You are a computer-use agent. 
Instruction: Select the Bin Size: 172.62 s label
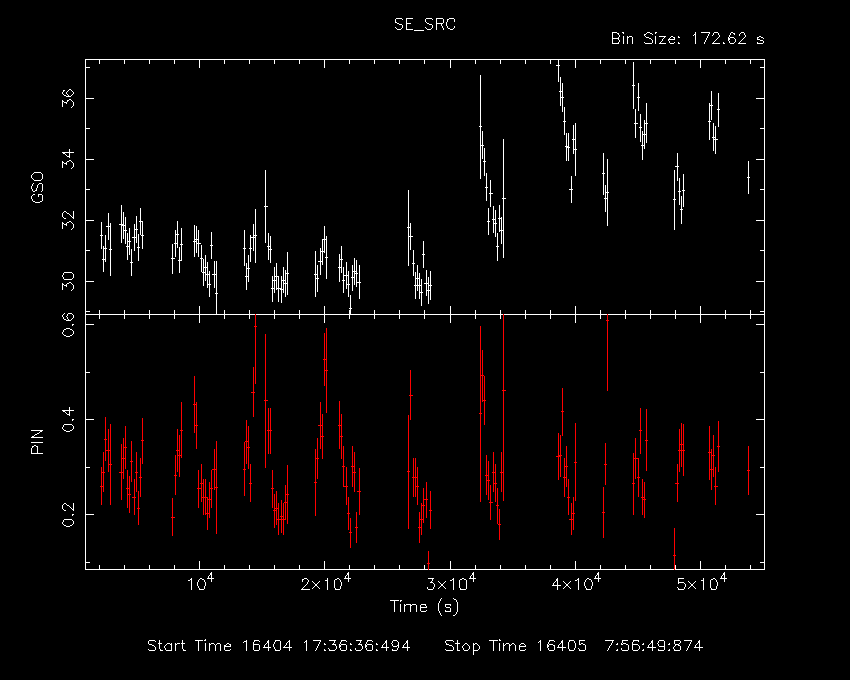point(687,39)
